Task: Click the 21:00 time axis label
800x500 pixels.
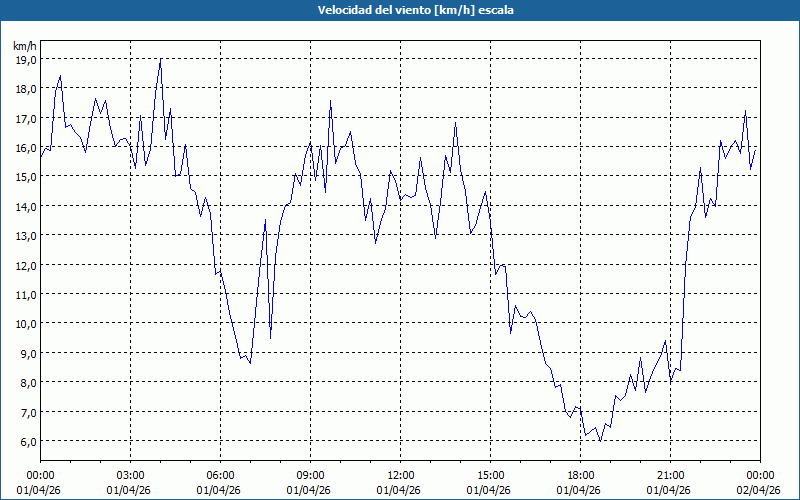Action: (670, 475)
